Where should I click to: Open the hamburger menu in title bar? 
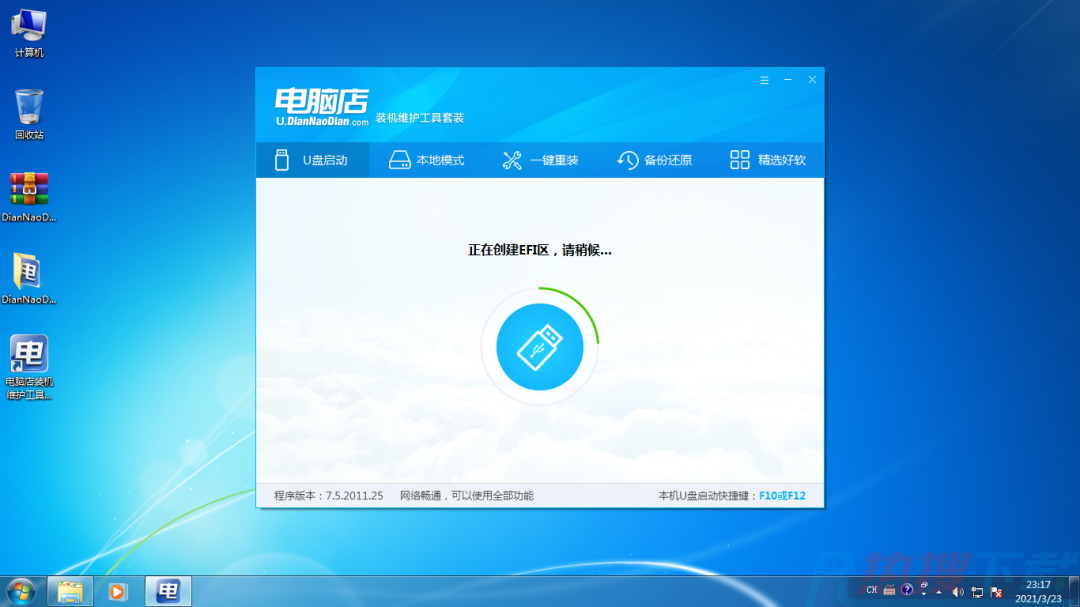(765, 81)
